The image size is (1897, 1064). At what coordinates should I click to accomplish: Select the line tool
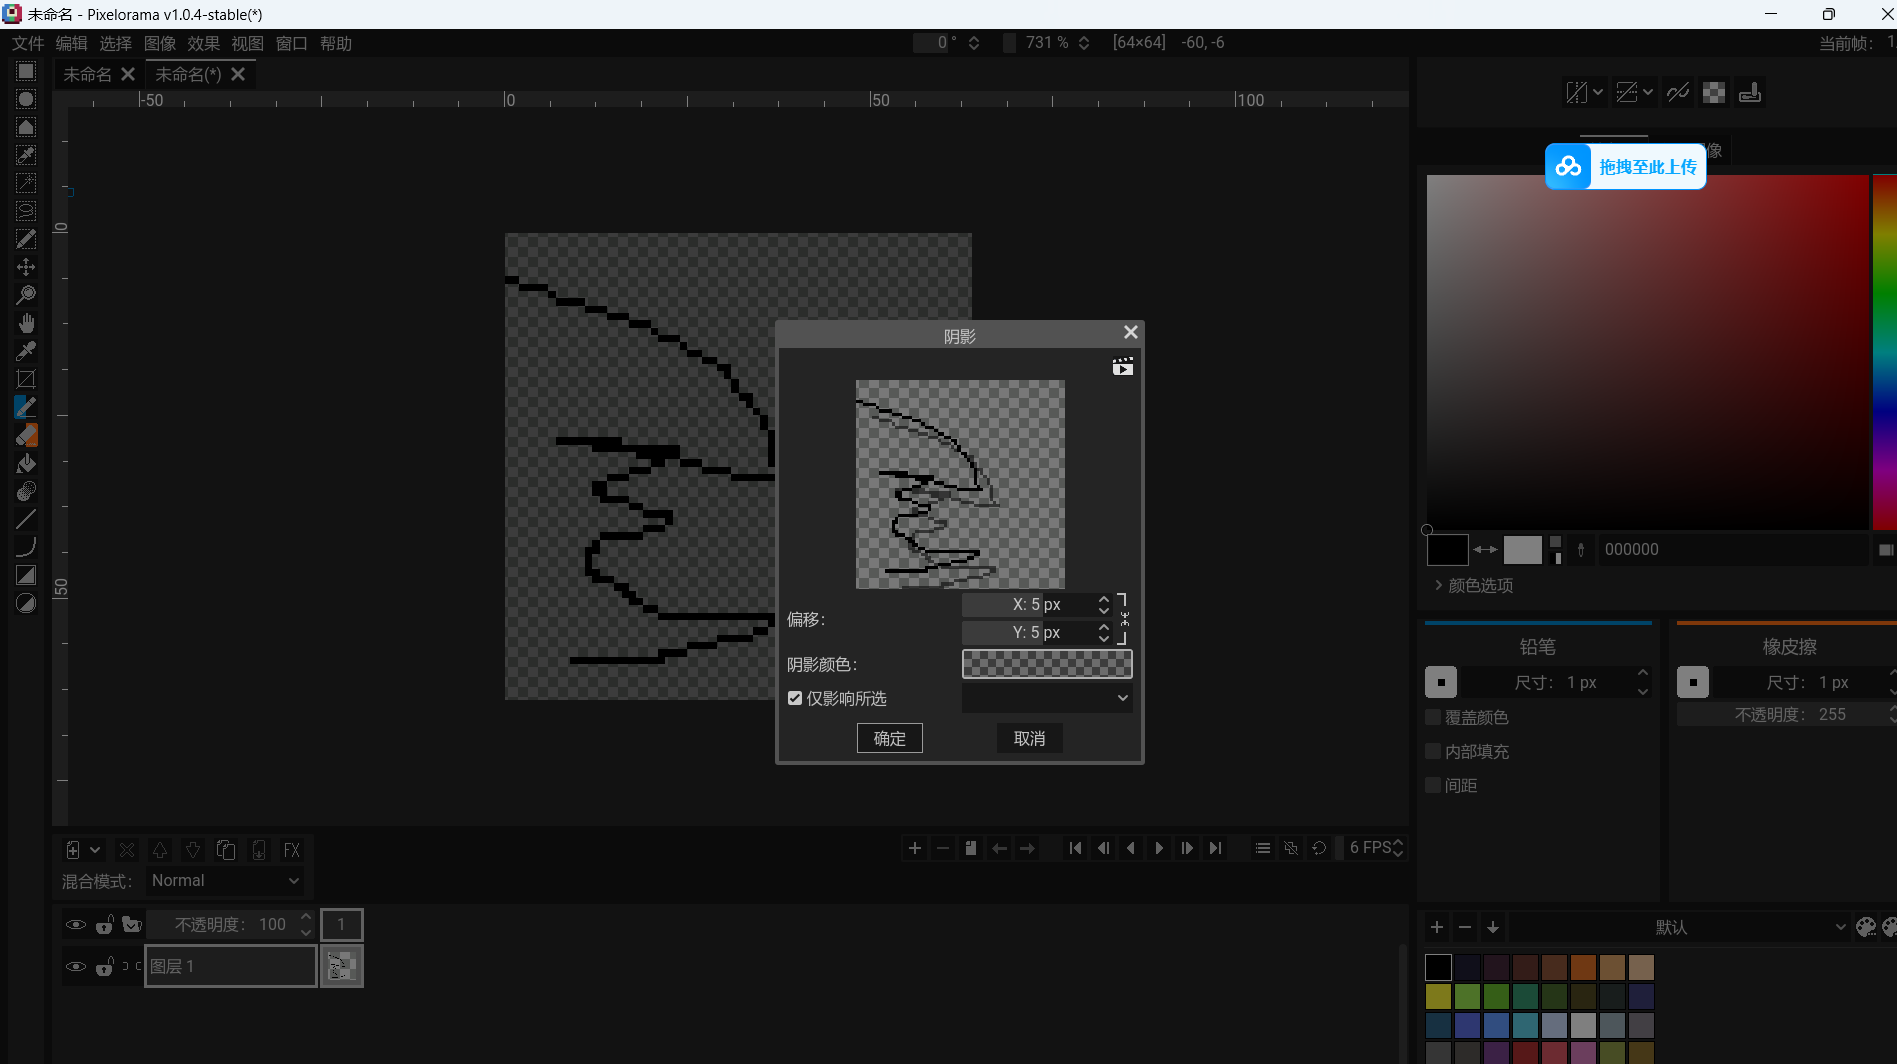click(26, 519)
